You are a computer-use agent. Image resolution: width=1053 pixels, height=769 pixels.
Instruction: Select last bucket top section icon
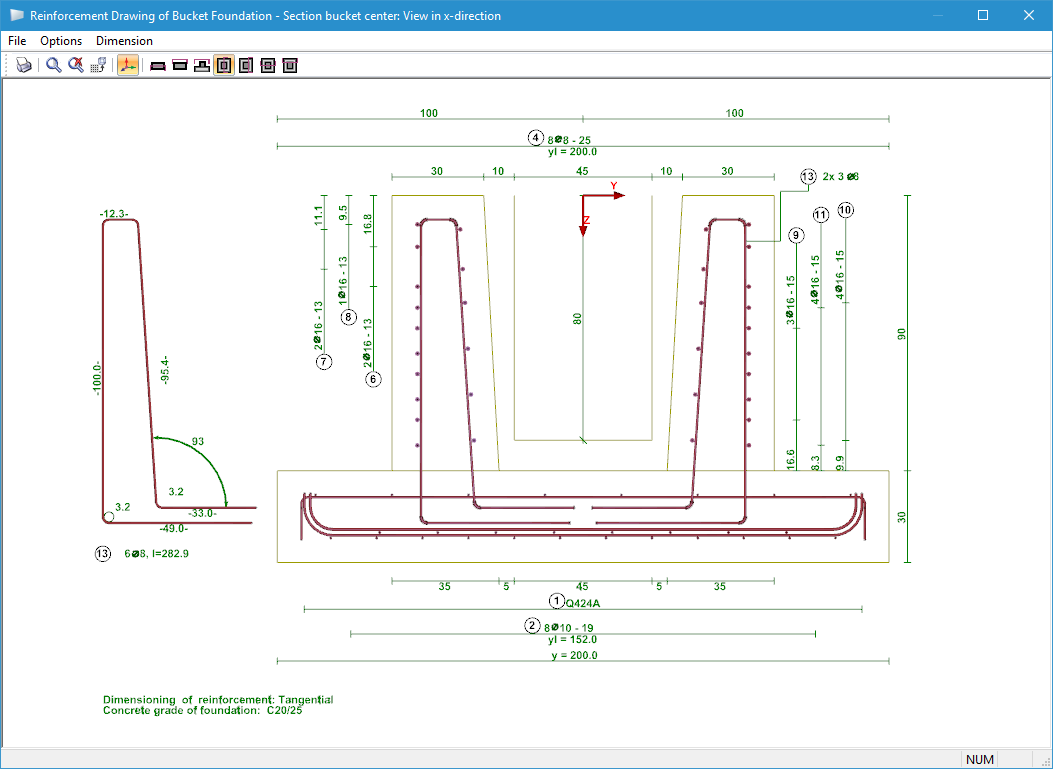(289, 66)
